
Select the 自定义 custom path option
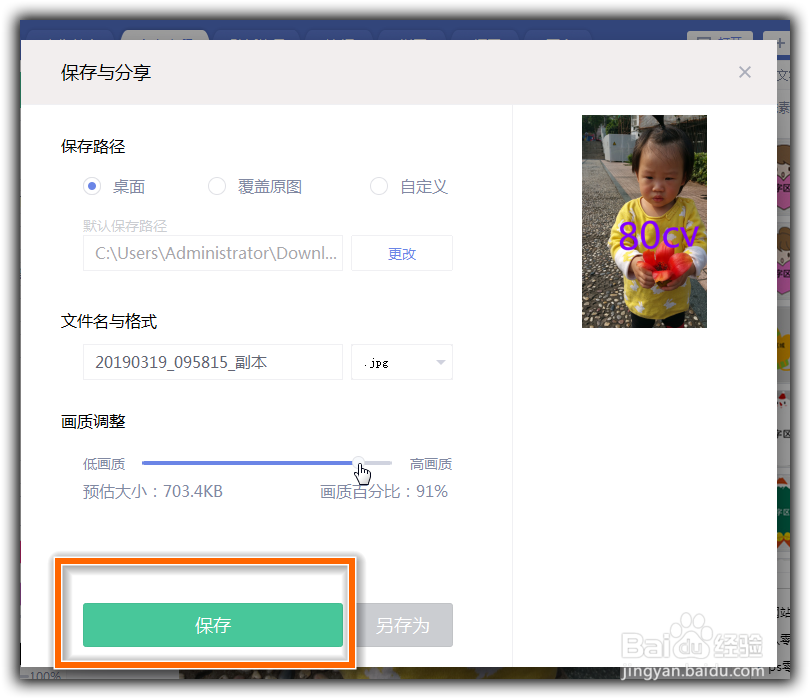pos(379,186)
